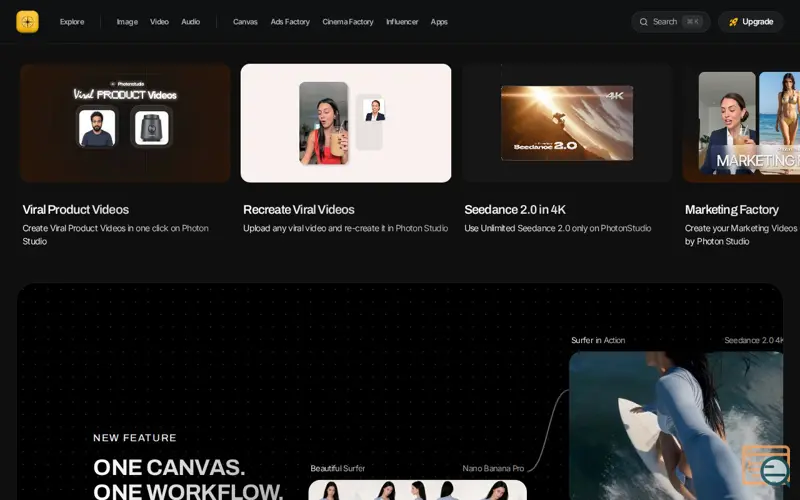Click the 'Use Unlimited Seedance 2.0' description
Screen dimensions: 800x500
[558, 228]
